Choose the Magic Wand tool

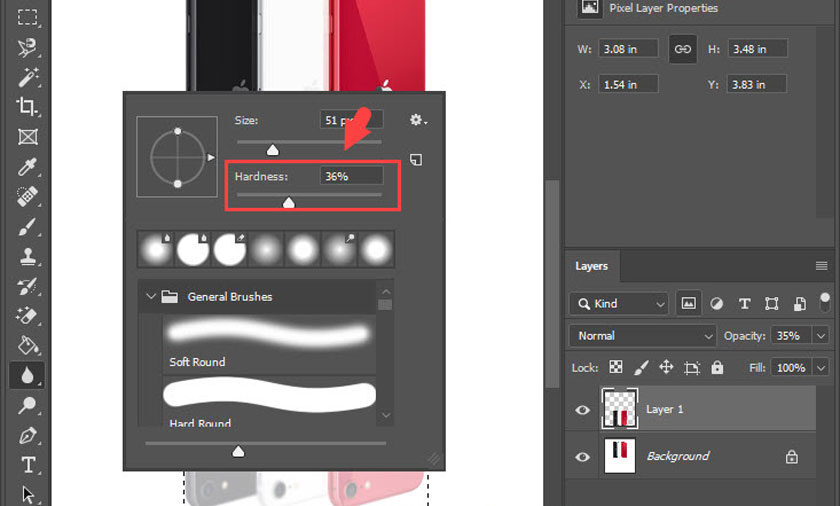(x=28, y=76)
